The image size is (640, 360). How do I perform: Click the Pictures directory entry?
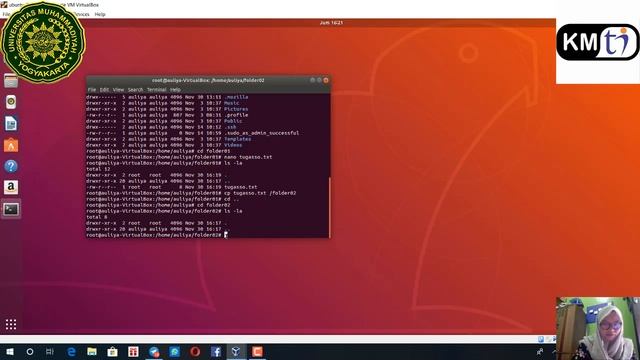point(236,109)
